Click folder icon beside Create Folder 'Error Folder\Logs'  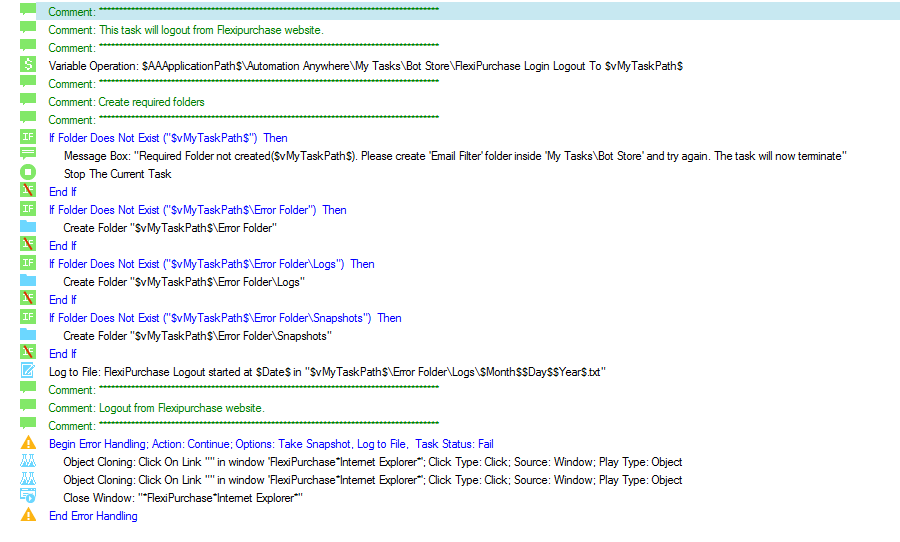click(28, 280)
